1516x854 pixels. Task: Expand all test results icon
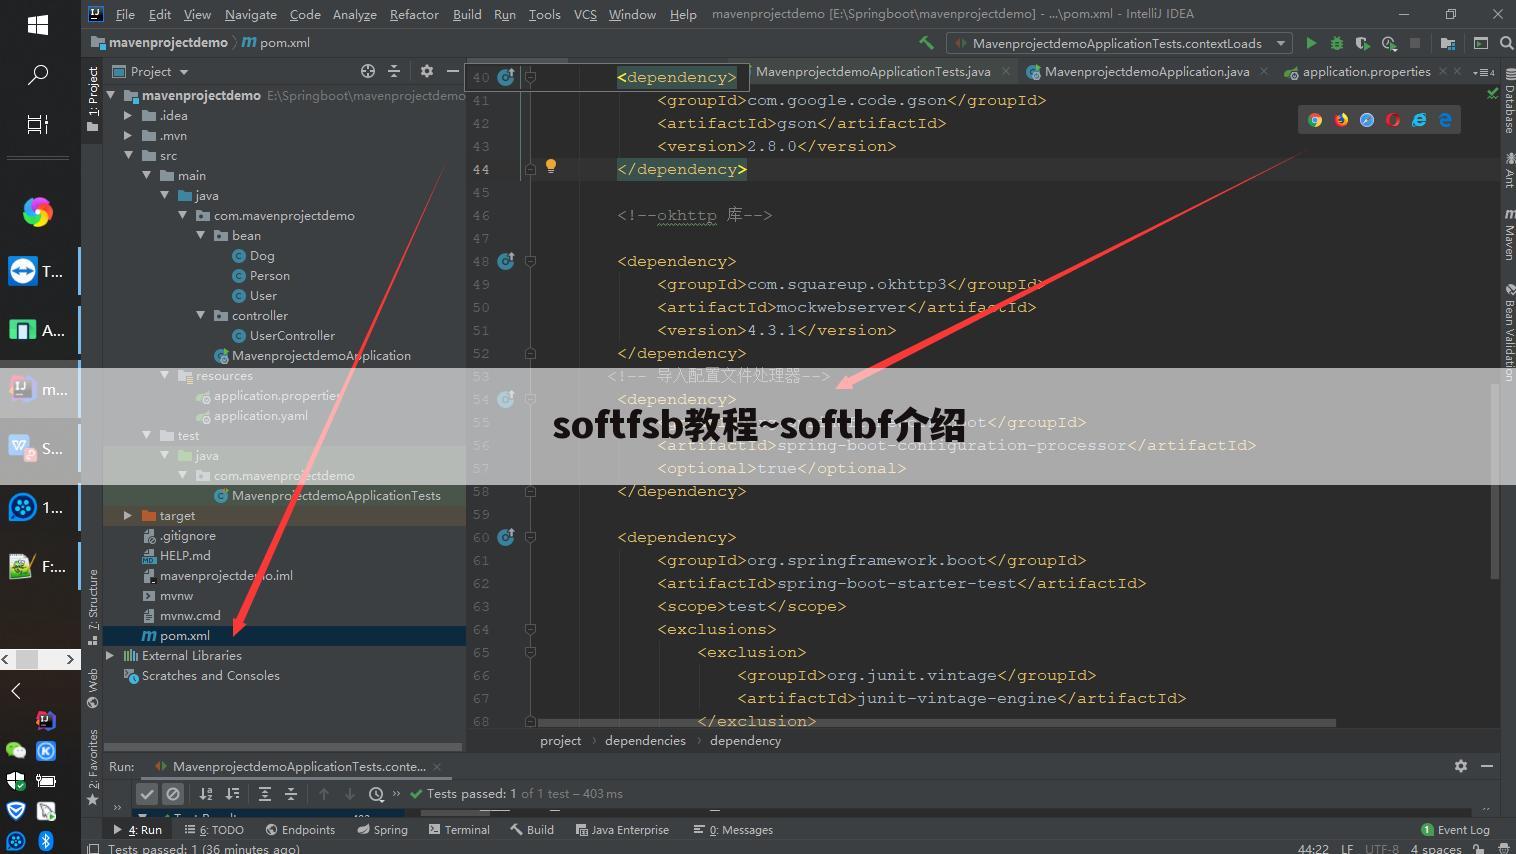(x=265, y=794)
